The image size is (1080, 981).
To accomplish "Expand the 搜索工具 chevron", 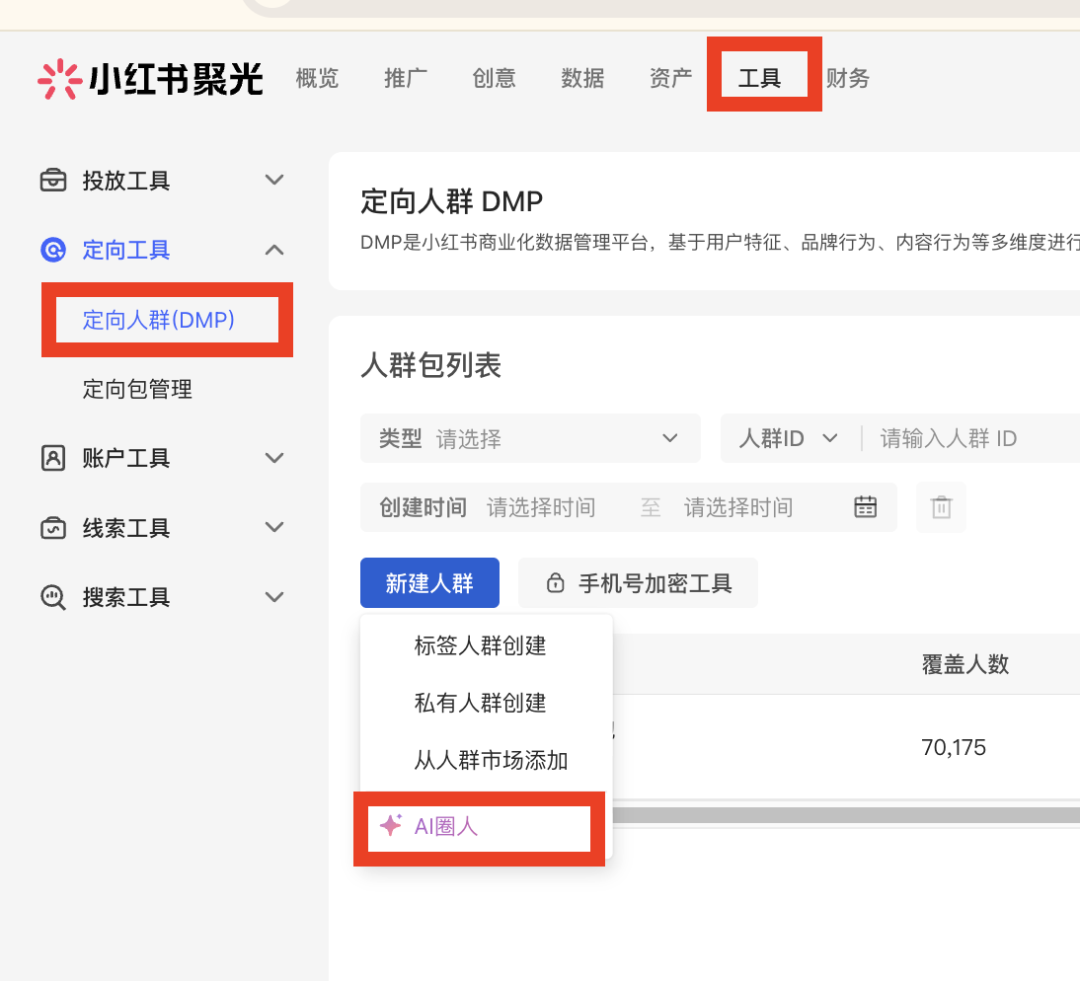I will pyautogui.click(x=274, y=597).
